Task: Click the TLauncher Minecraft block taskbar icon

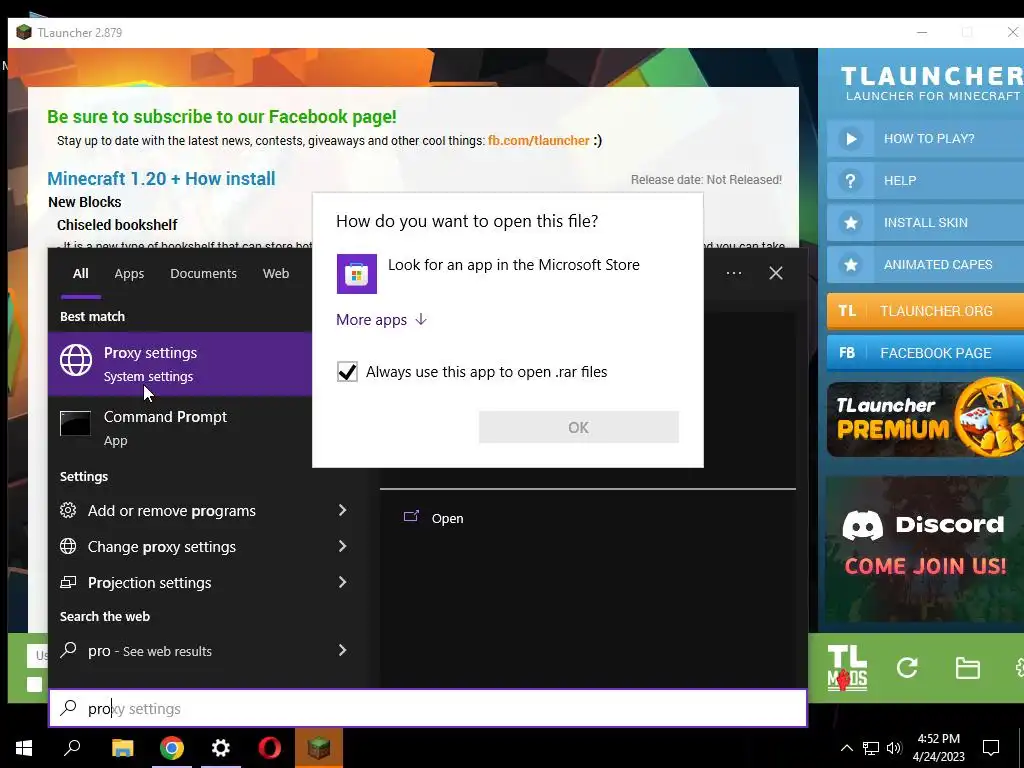Action: pyautogui.click(x=319, y=748)
